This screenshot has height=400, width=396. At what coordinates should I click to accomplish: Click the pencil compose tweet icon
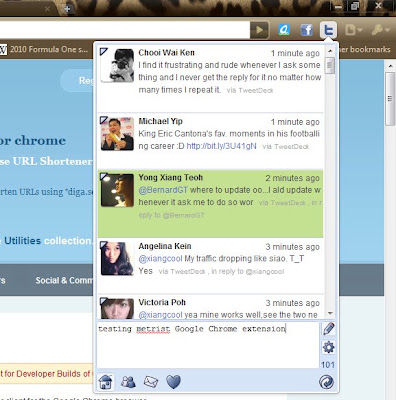coord(328,329)
